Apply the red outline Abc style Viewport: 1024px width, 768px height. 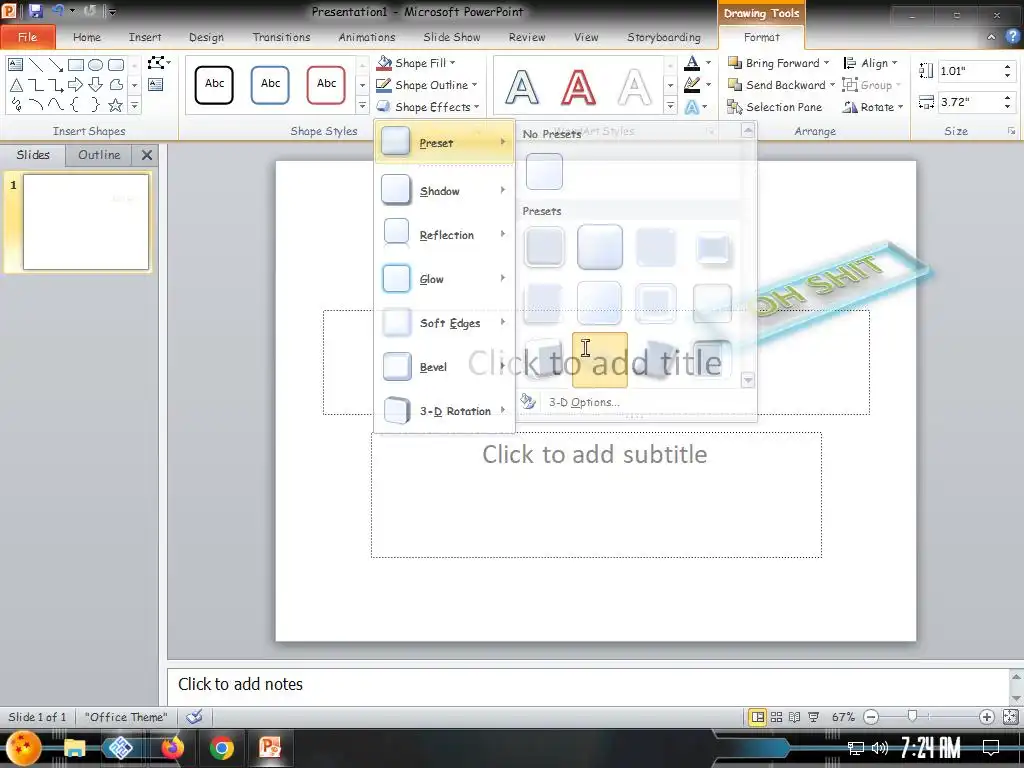[326, 85]
